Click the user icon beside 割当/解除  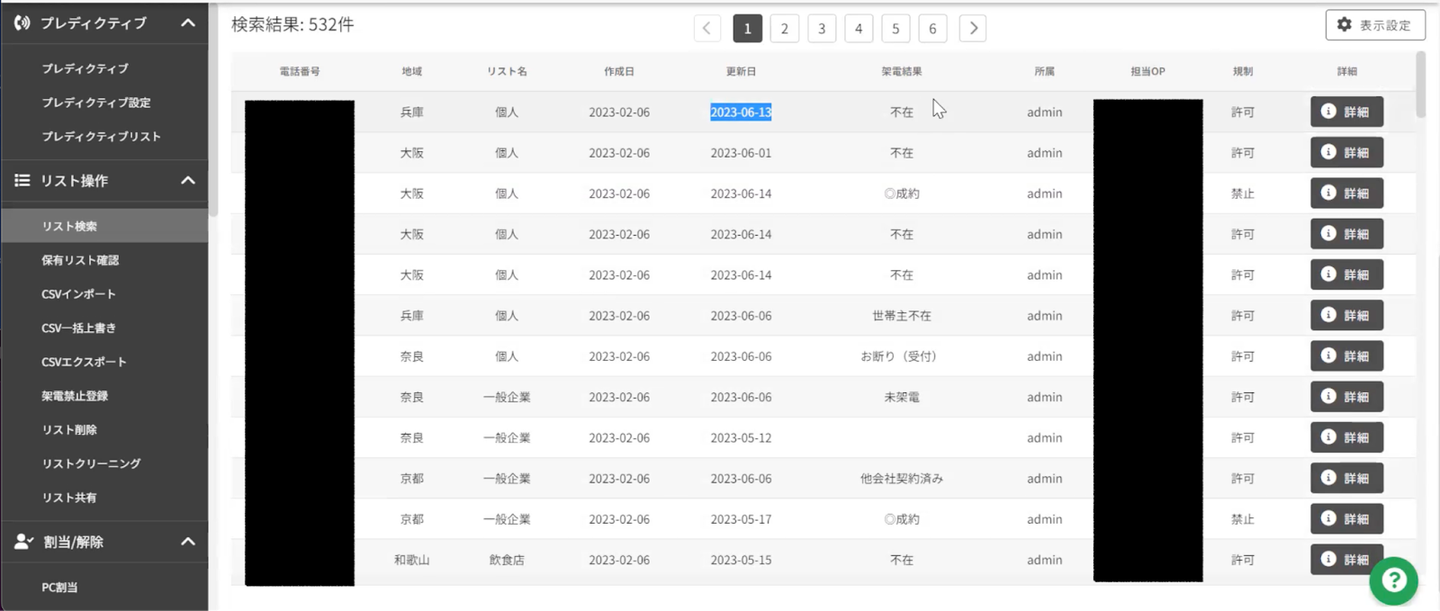coord(24,541)
